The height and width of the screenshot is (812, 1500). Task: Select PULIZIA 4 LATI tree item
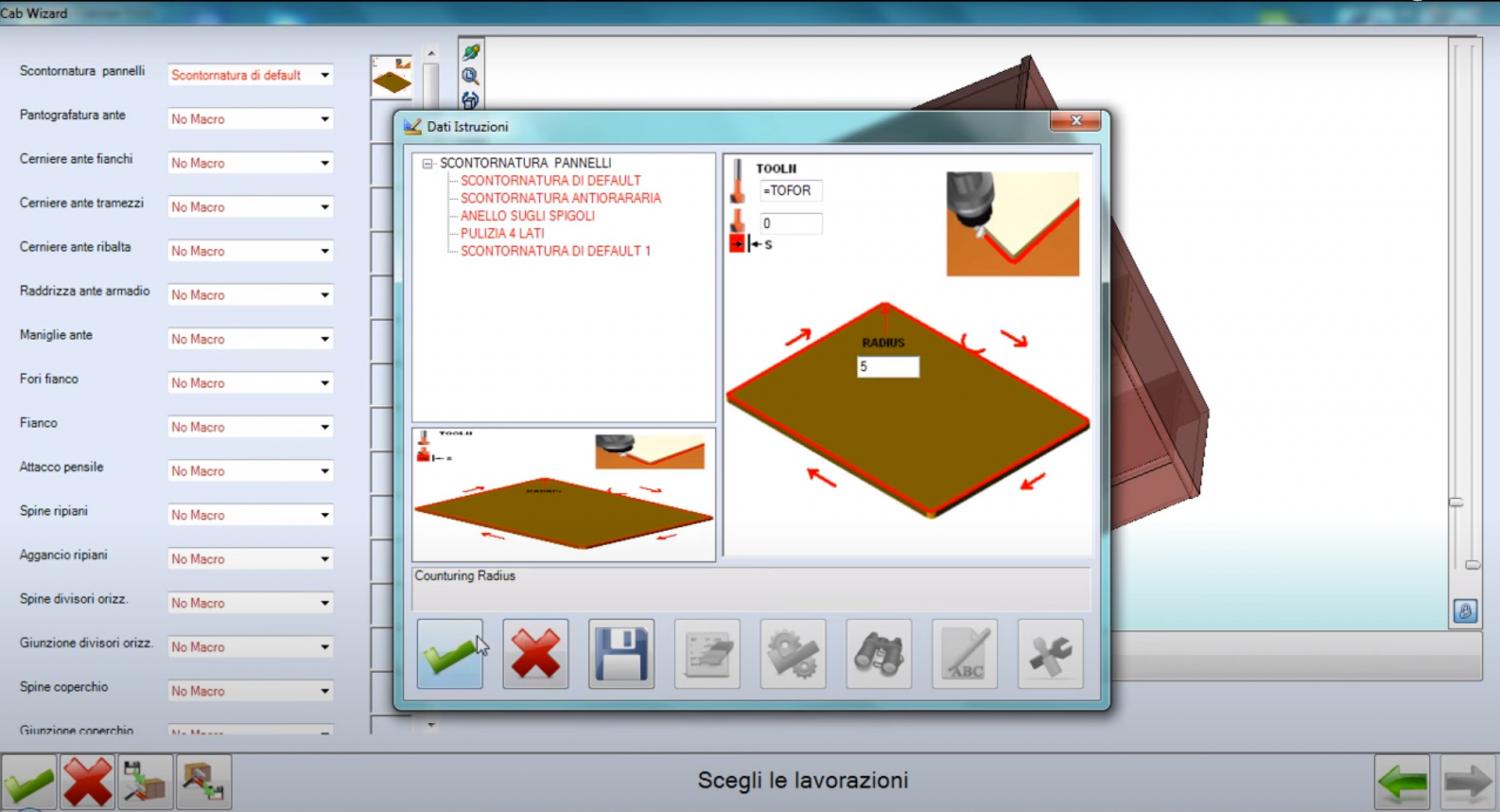click(502, 233)
